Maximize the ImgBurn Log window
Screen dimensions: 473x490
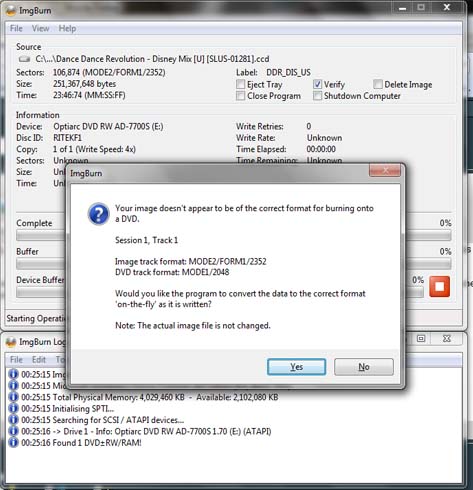tap(421, 339)
